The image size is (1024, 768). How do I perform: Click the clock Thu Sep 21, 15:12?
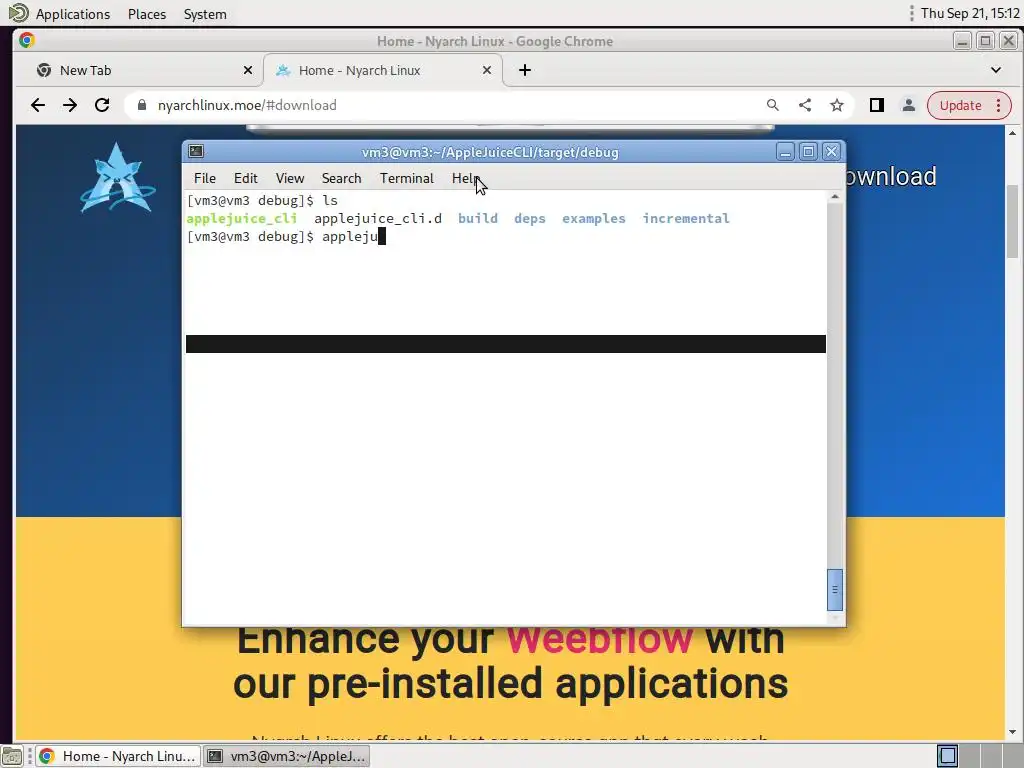click(970, 14)
